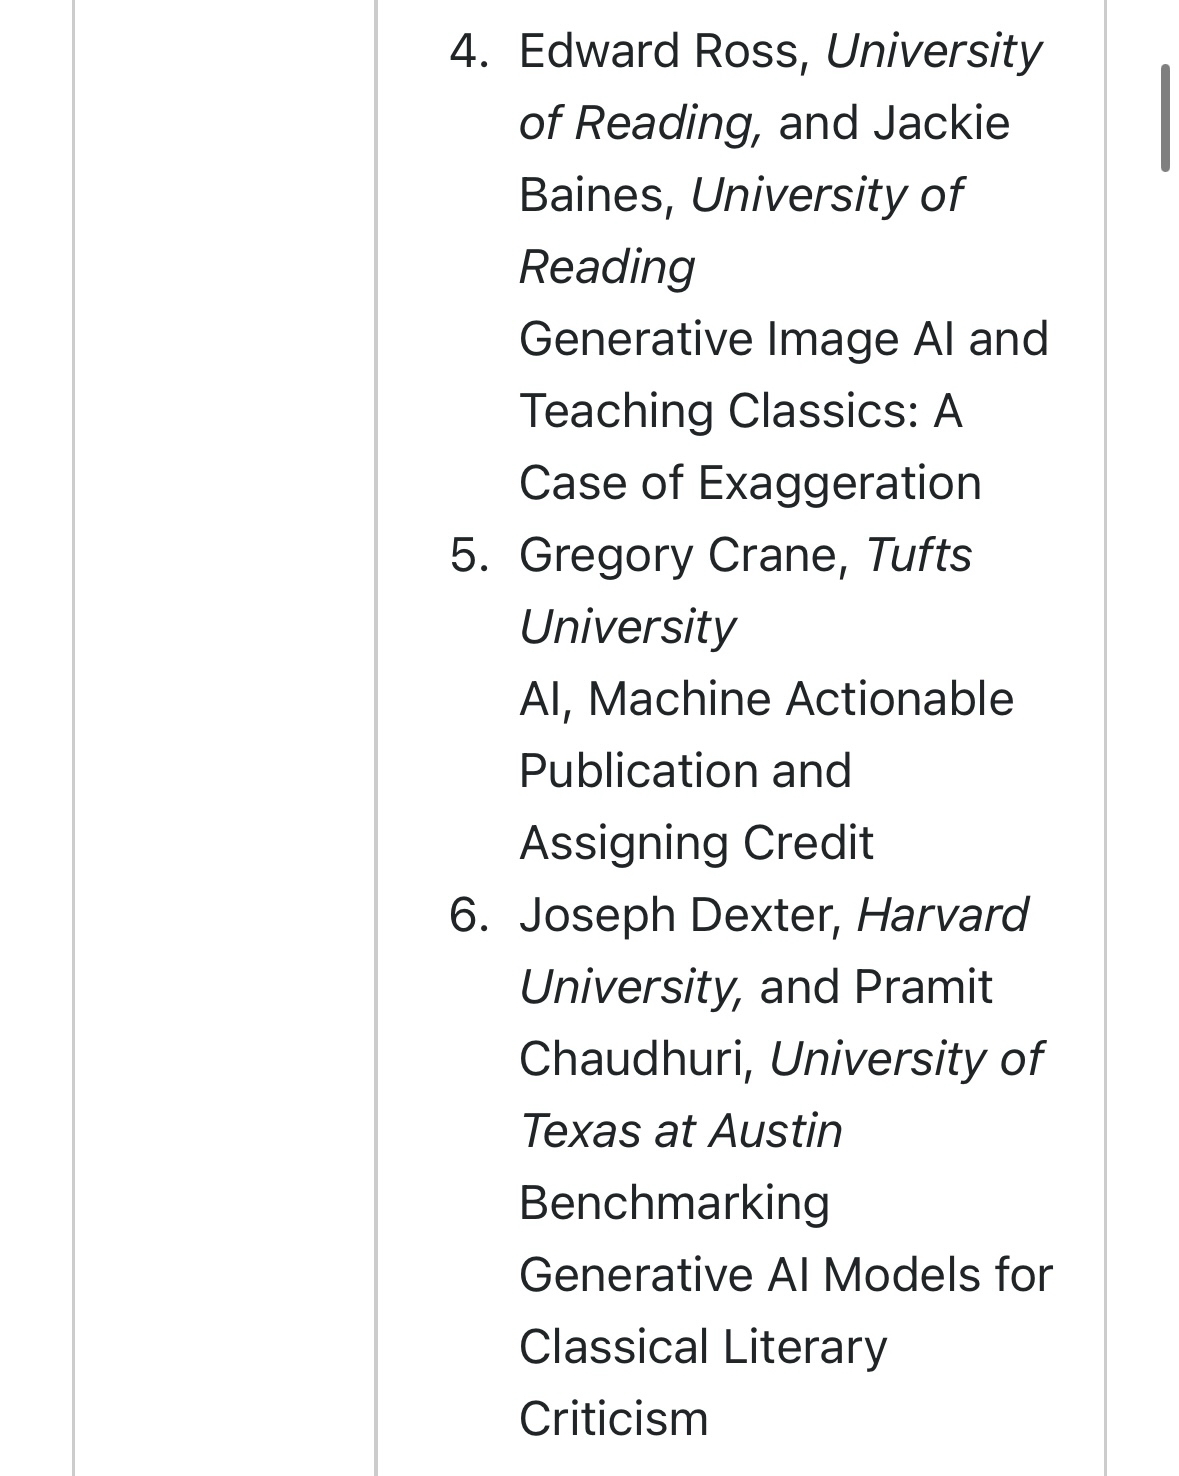Click the word Exaggeration
This screenshot has width=1179, height=1476.
click(839, 483)
